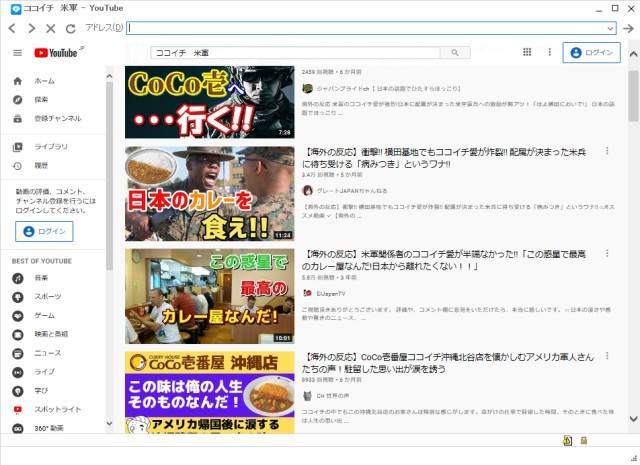Open the YouTube apps grid icon
The width and height of the screenshot is (640, 465).
click(x=527, y=52)
